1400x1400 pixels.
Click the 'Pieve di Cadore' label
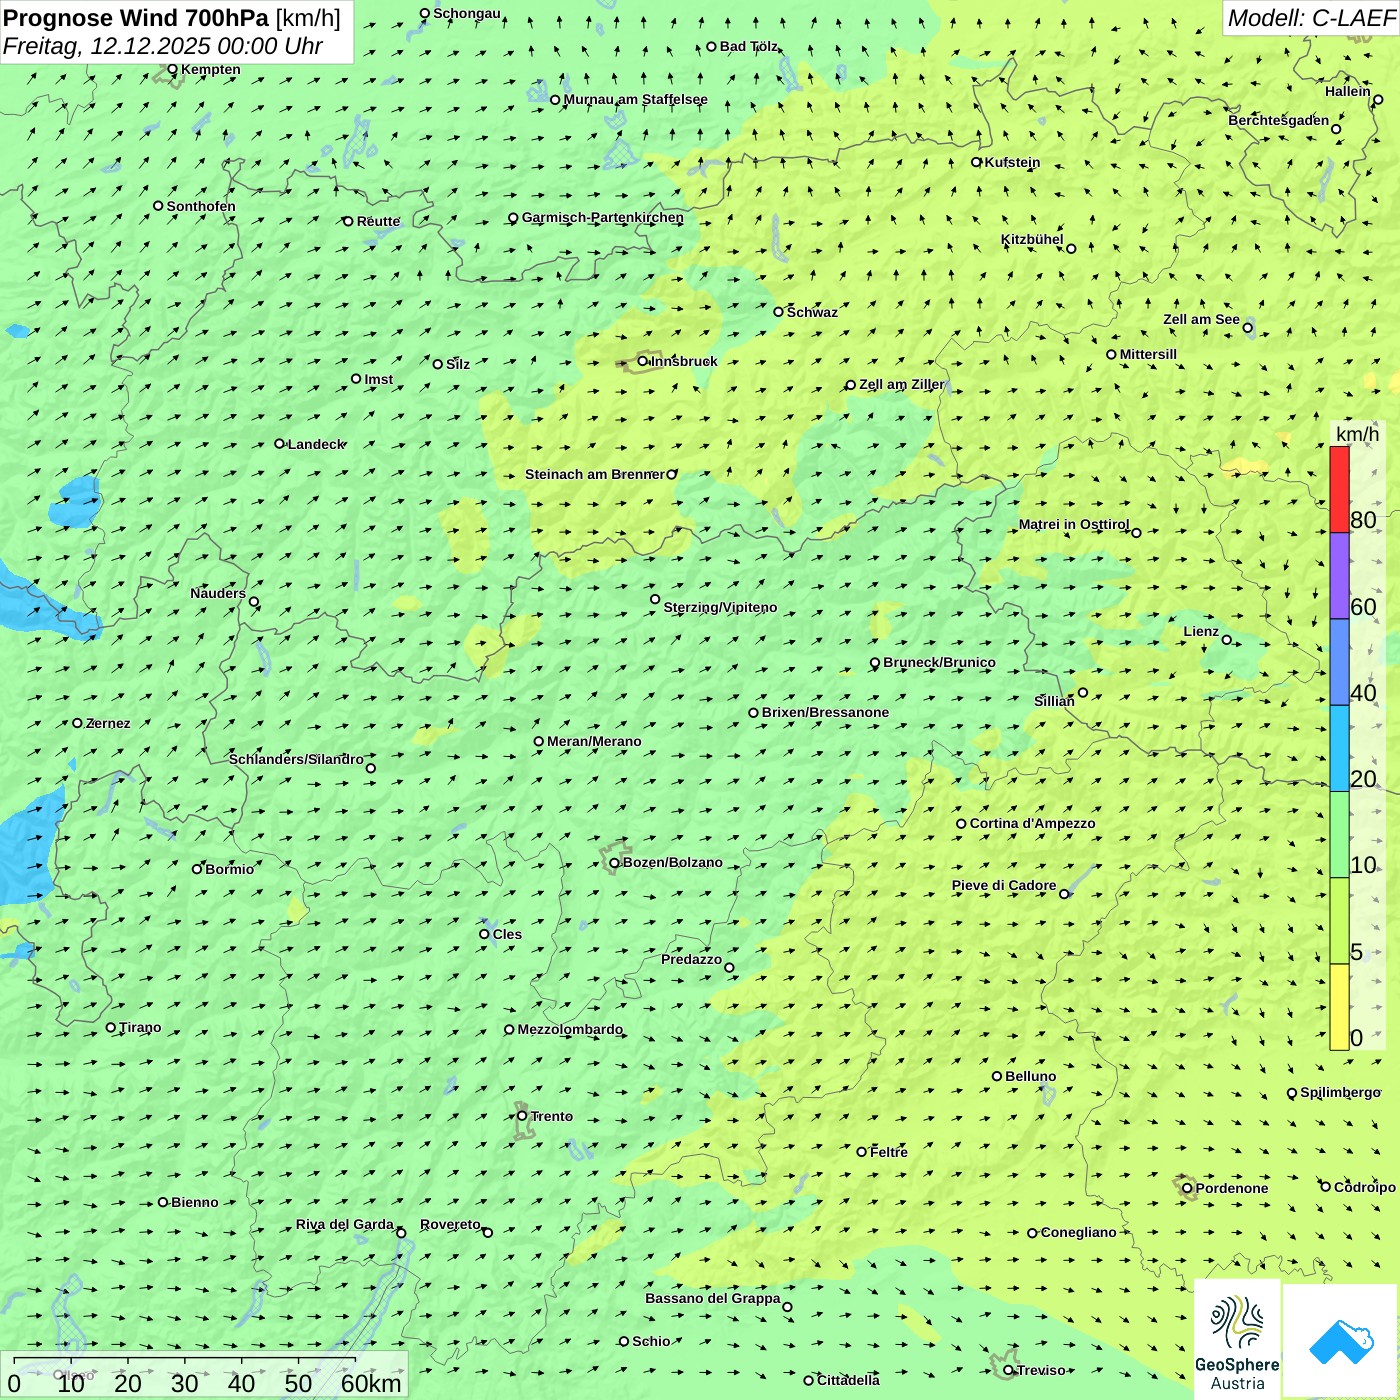click(1004, 885)
